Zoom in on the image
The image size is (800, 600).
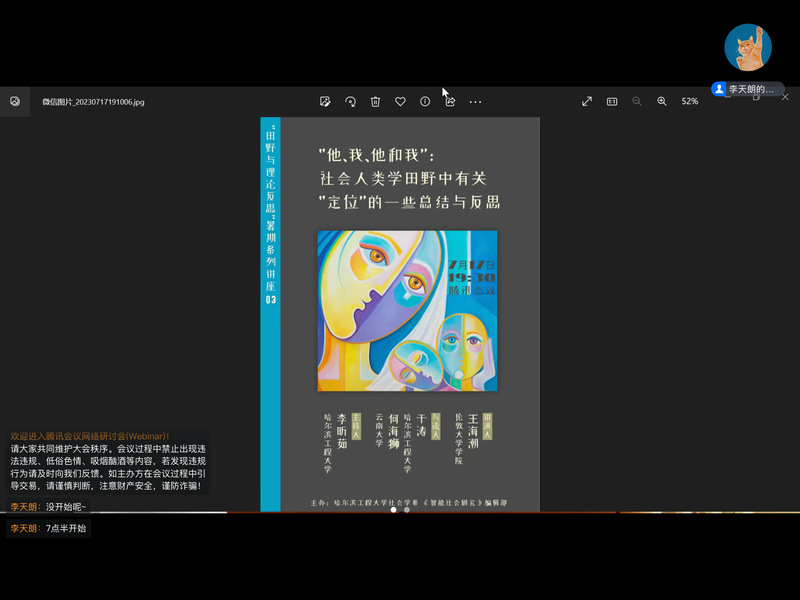[x=662, y=101]
